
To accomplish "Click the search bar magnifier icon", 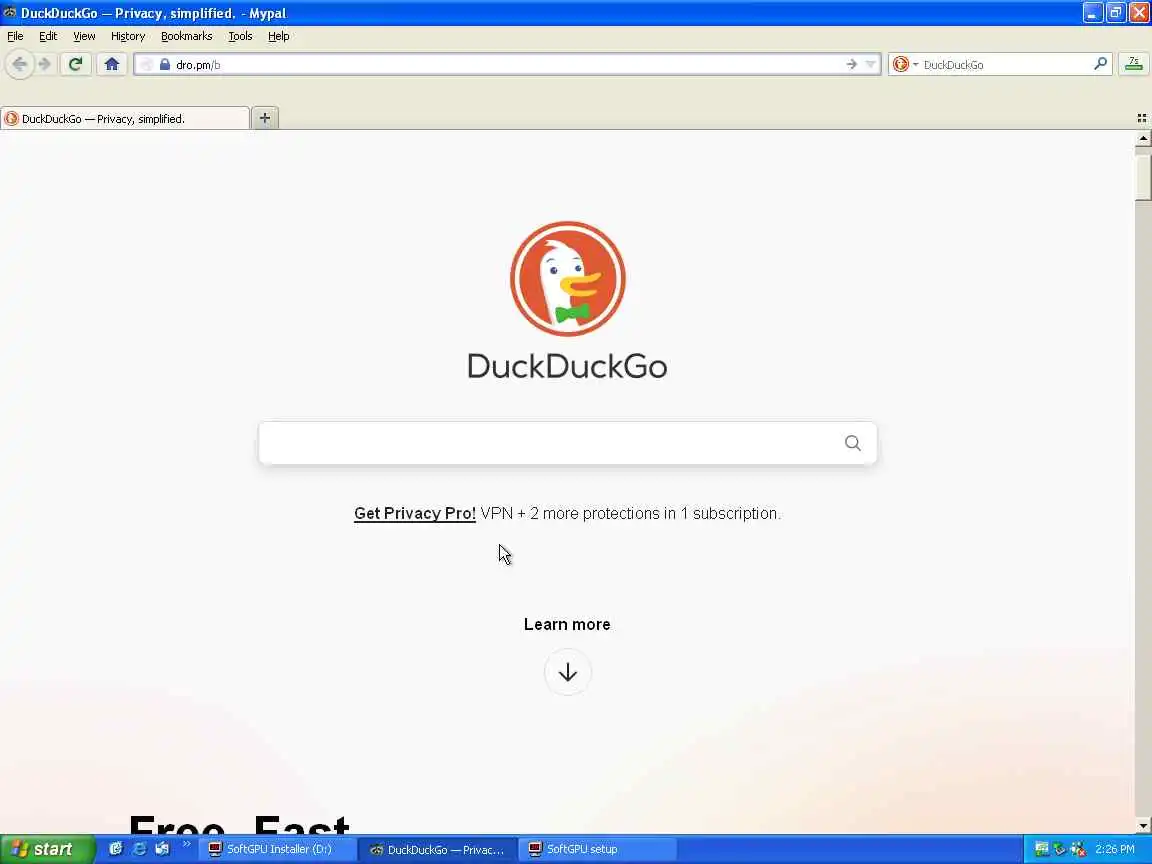I will point(1100,65).
